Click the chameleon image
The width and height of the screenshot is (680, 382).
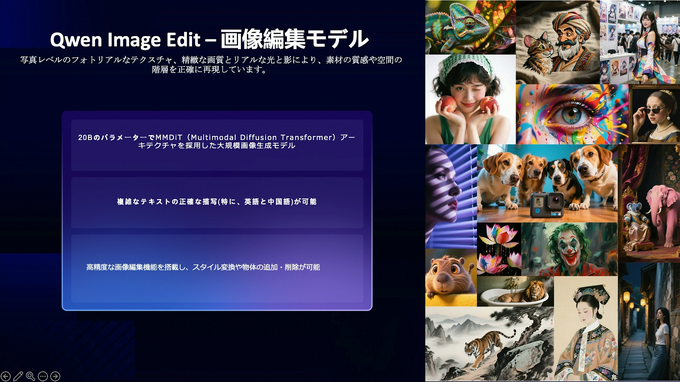point(471,27)
